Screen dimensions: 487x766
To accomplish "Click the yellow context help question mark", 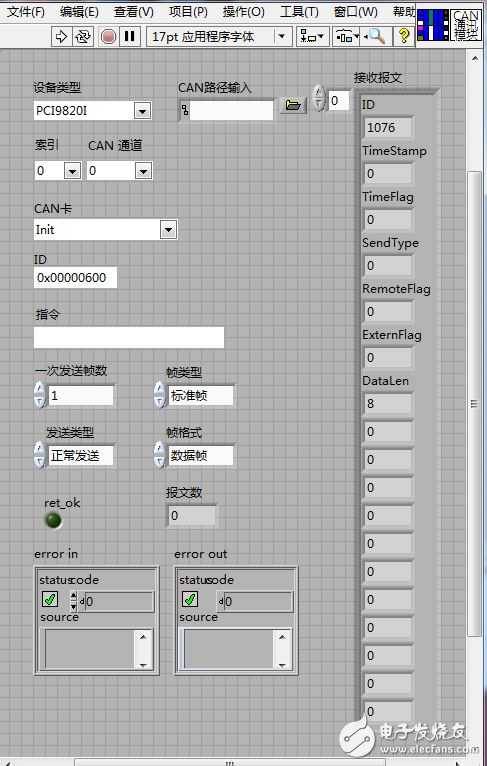I will click(403, 36).
